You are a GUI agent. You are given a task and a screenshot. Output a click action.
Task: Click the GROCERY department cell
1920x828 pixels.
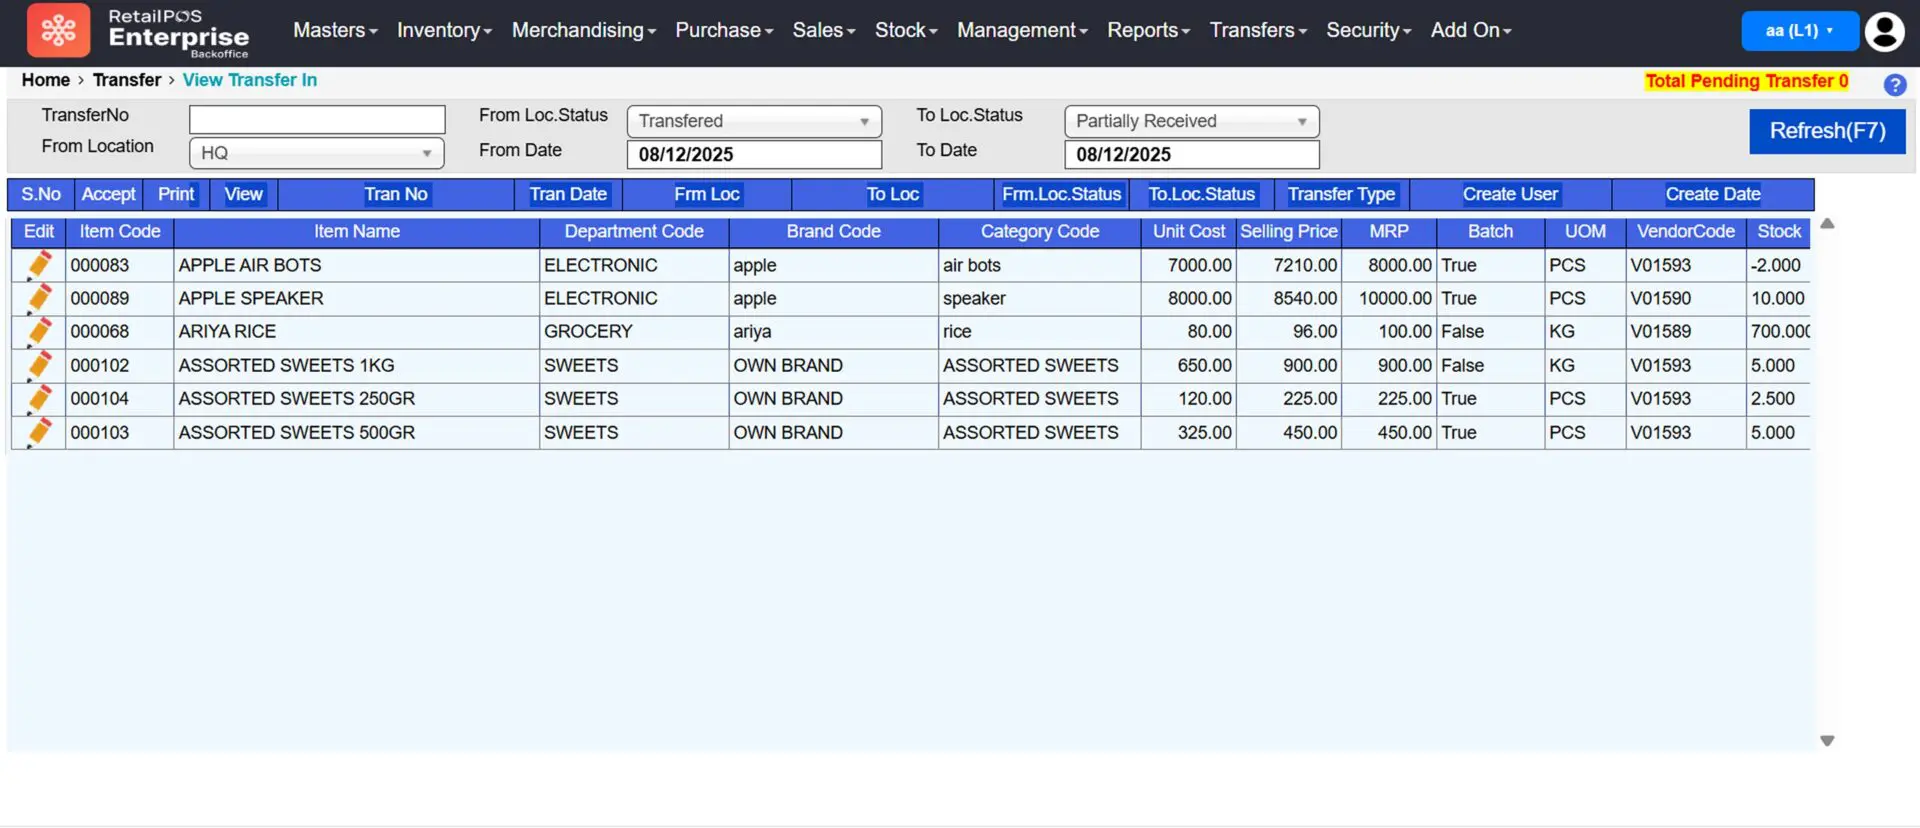coord(634,331)
